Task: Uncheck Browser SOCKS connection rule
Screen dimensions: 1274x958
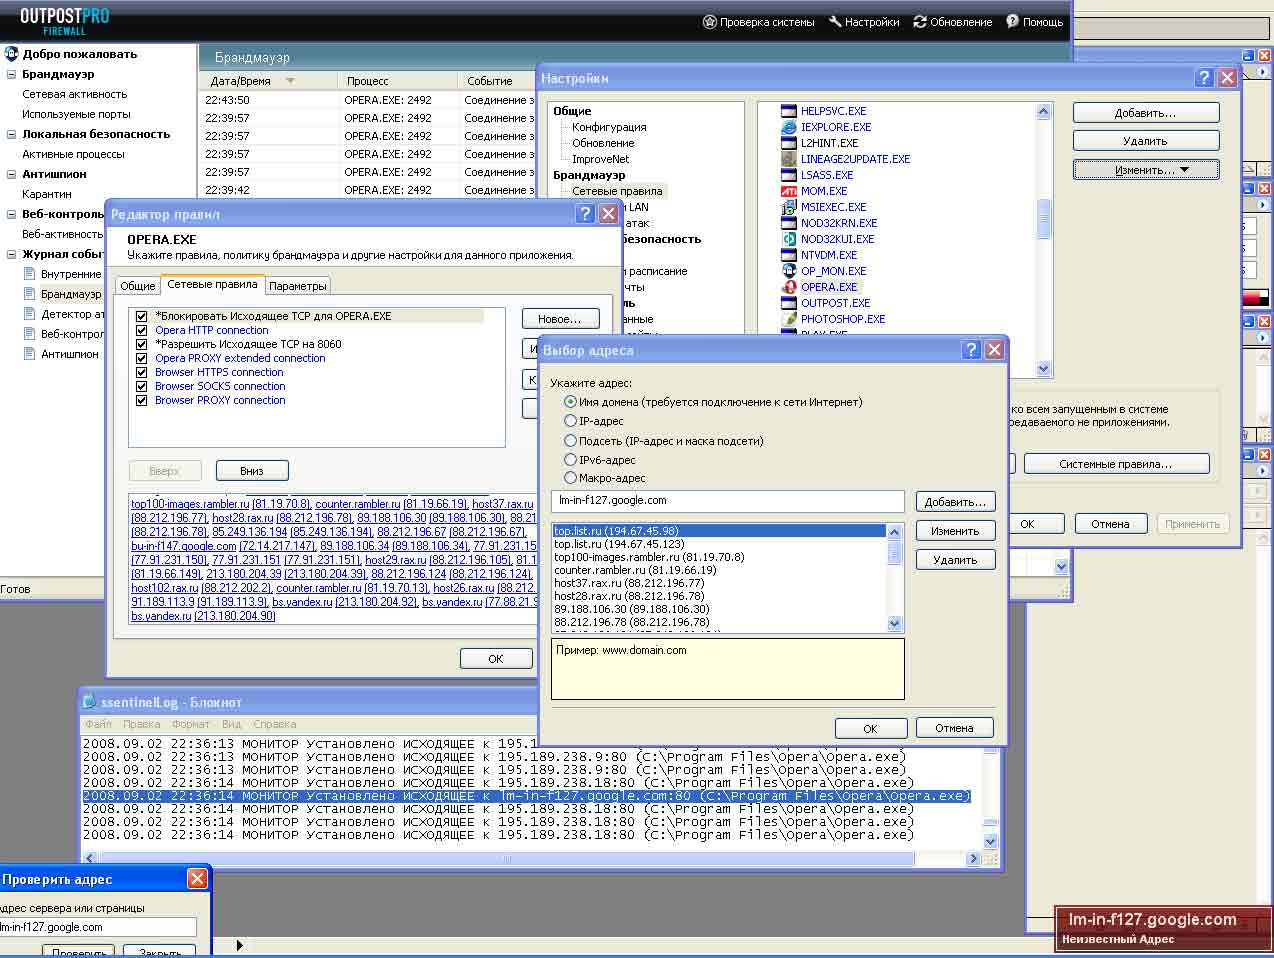Action: click(x=142, y=386)
